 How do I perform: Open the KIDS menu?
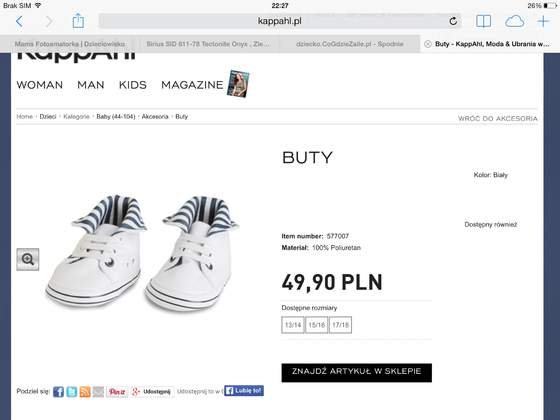133,85
